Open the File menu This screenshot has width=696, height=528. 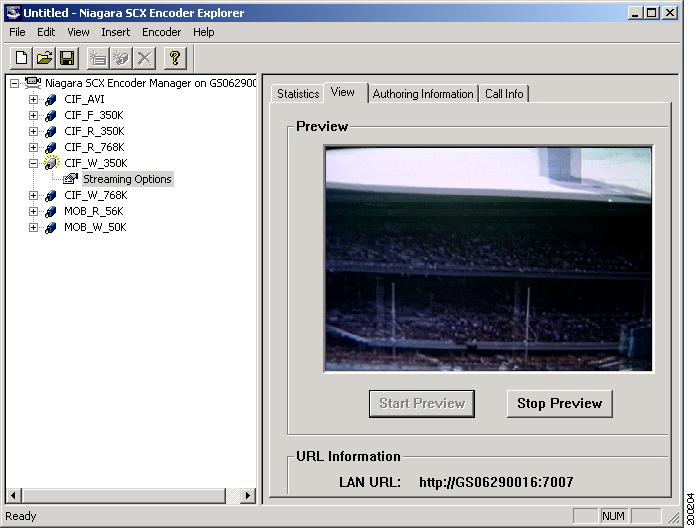(17, 32)
